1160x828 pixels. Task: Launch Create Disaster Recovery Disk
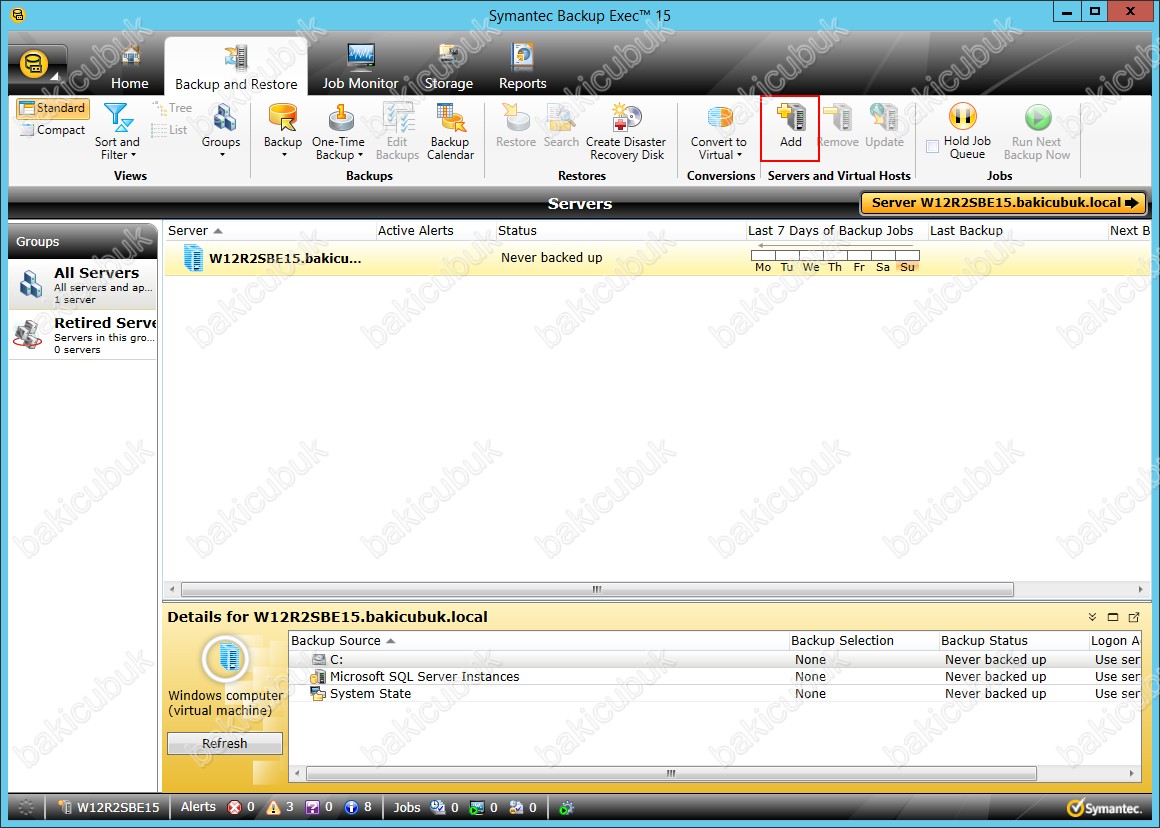626,132
